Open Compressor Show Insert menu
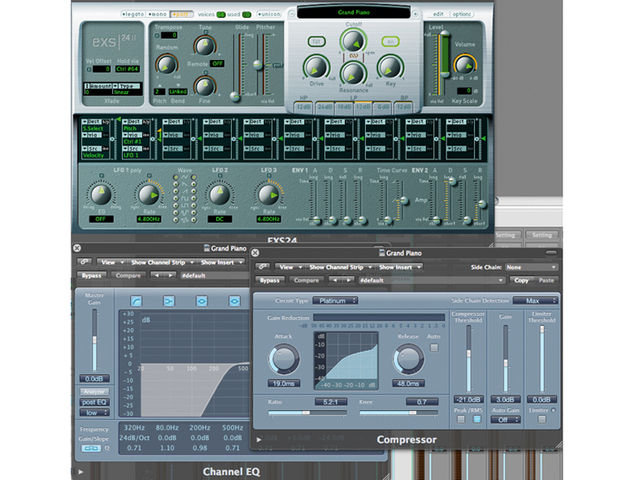 pos(399,267)
